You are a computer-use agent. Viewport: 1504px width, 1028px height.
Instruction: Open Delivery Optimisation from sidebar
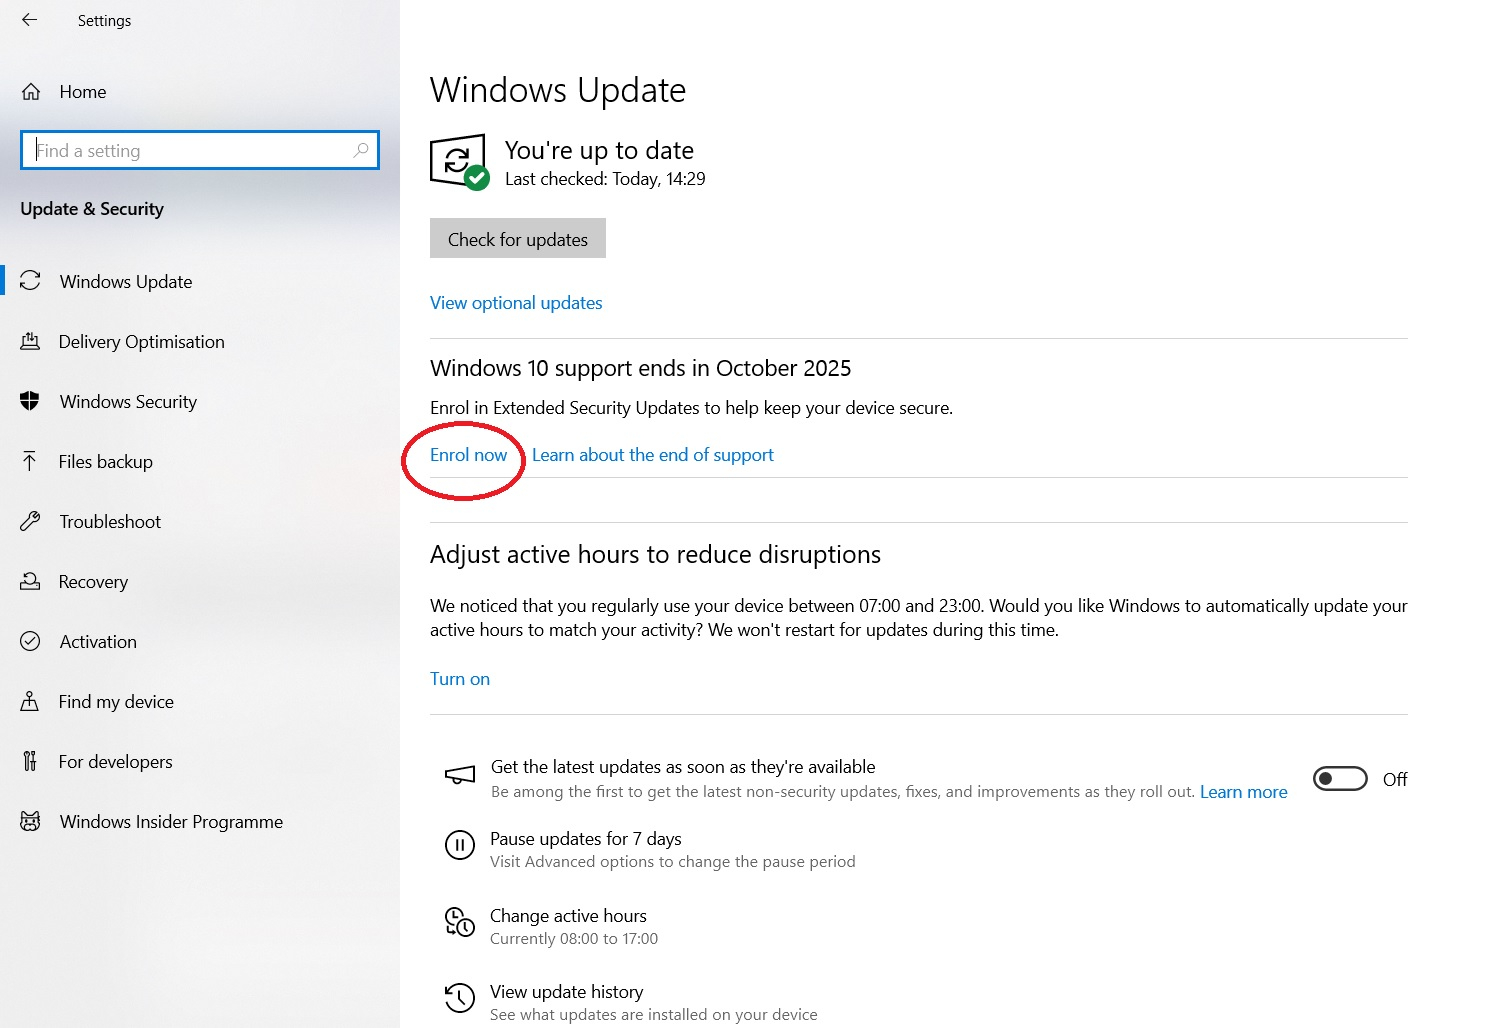[x=141, y=342]
